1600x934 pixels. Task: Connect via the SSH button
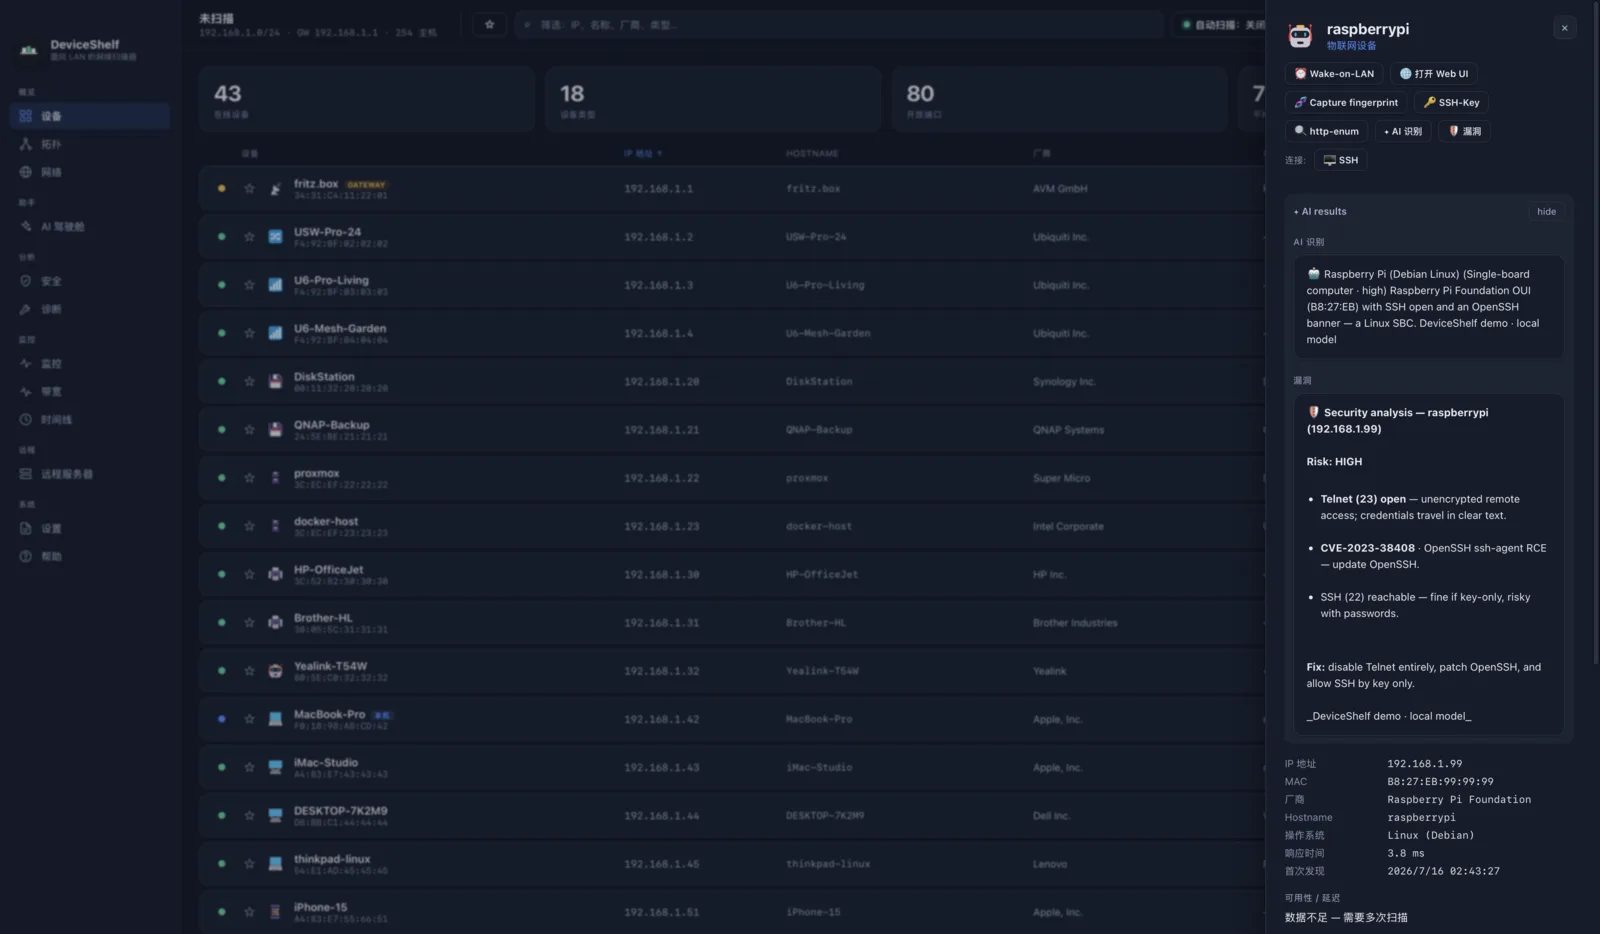[1340, 160]
